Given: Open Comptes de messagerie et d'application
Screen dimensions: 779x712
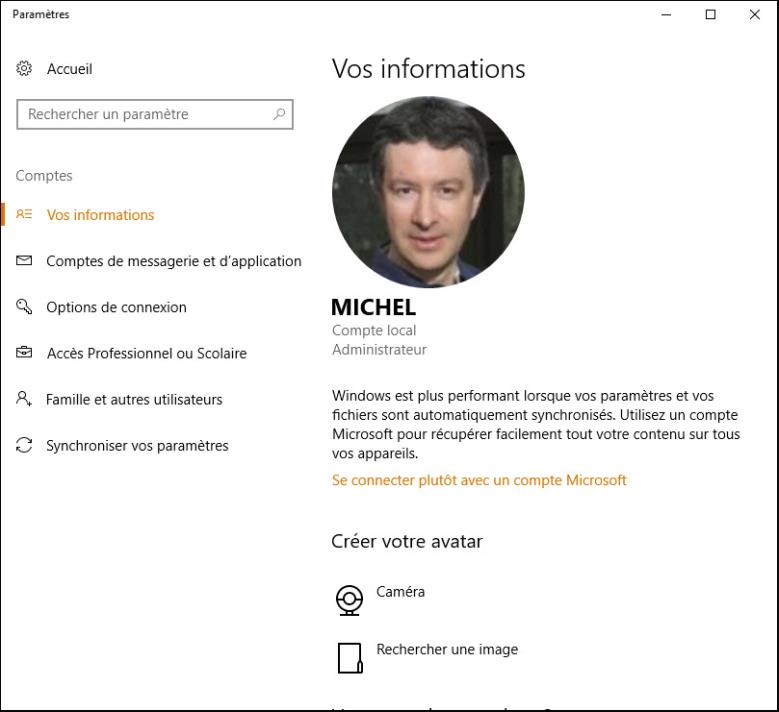Looking at the screenshot, I should [x=173, y=261].
